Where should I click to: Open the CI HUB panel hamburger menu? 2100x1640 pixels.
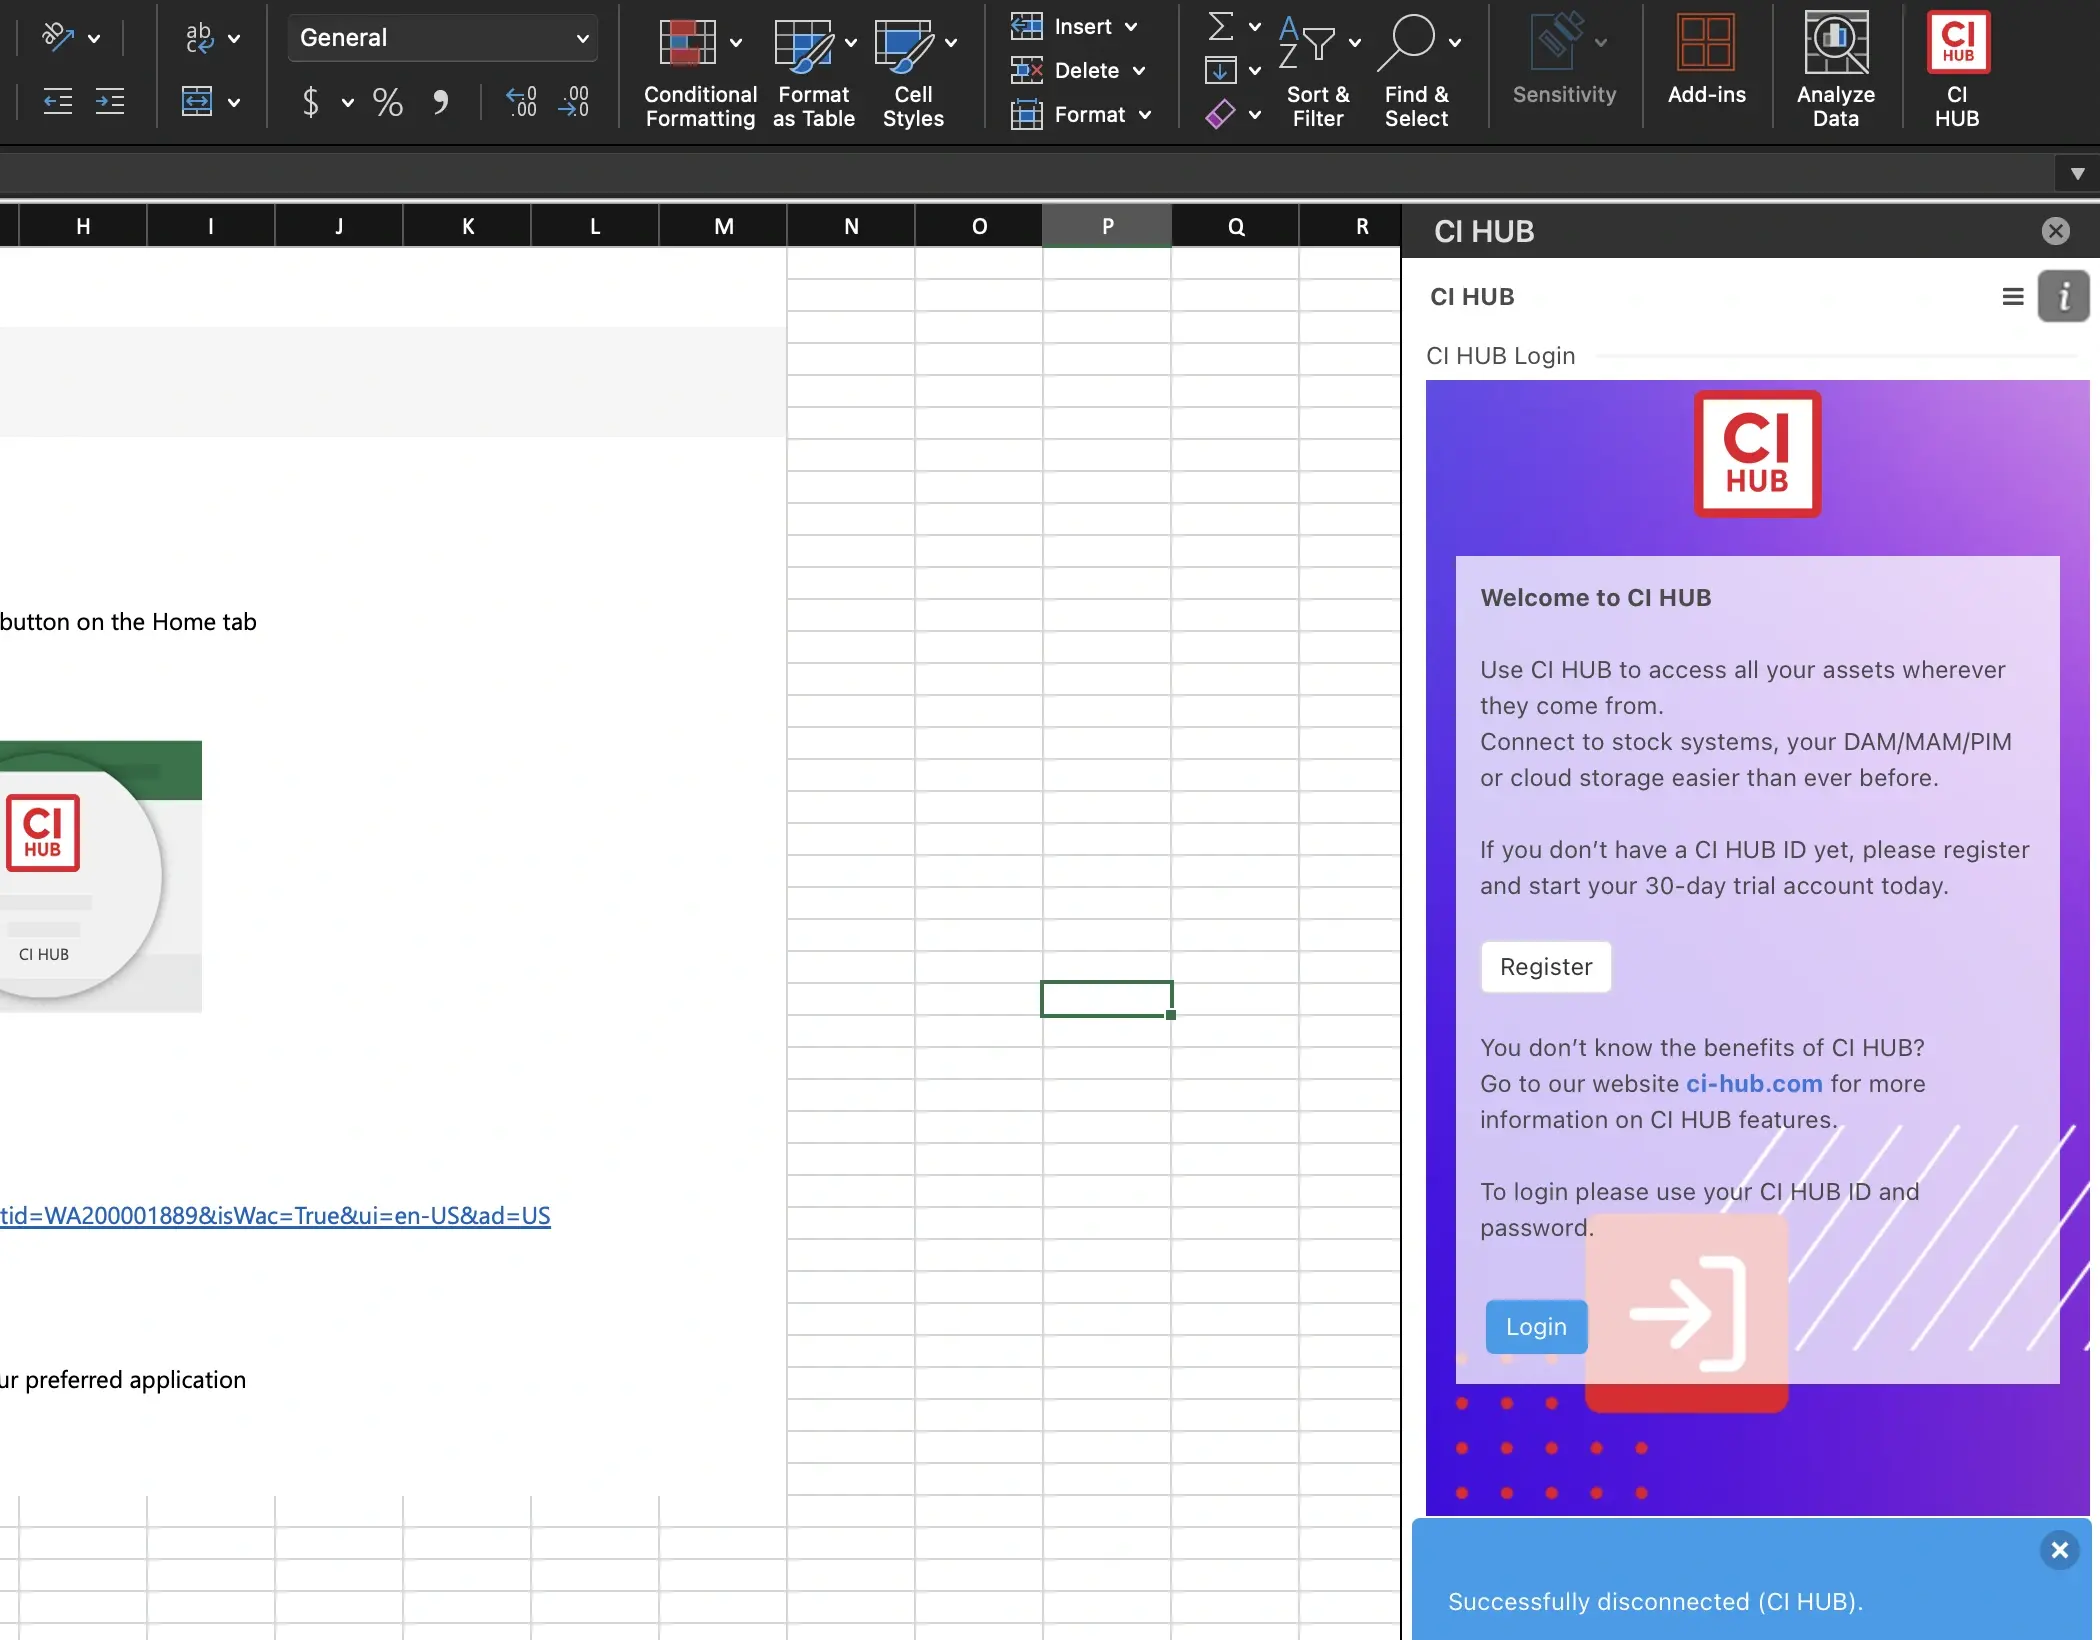click(x=2013, y=297)
